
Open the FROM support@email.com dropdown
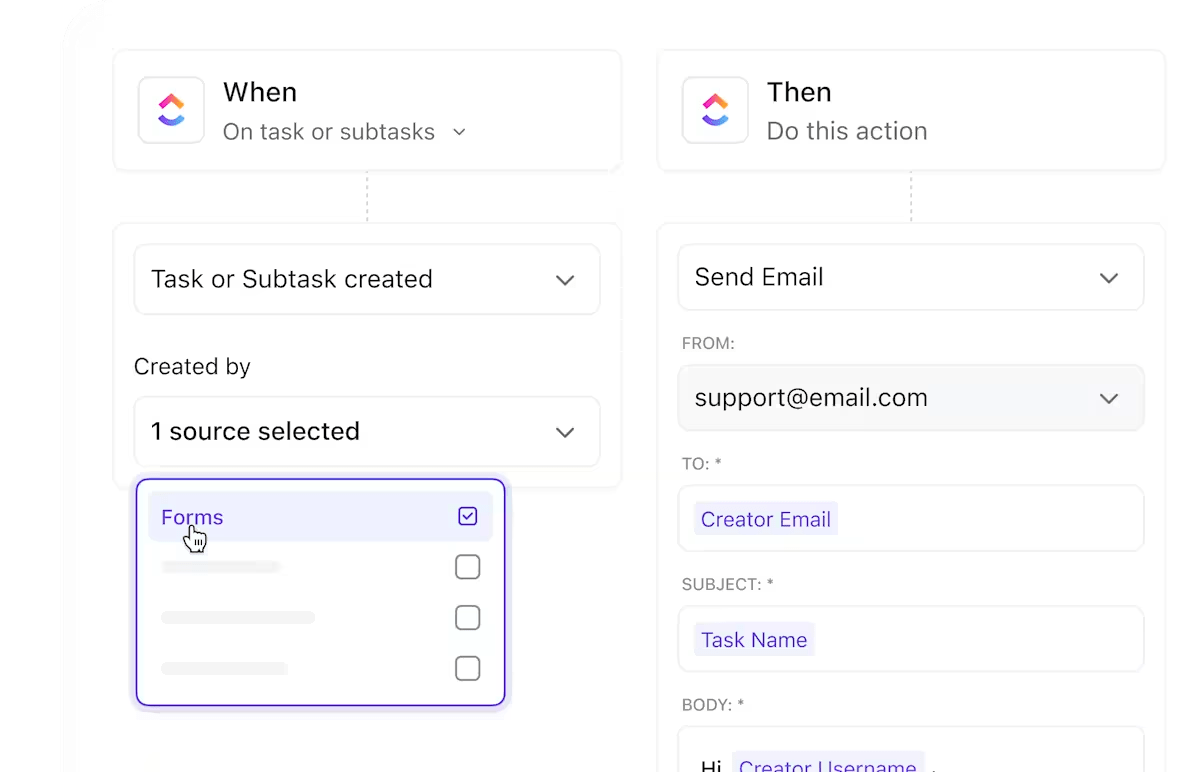910,398
